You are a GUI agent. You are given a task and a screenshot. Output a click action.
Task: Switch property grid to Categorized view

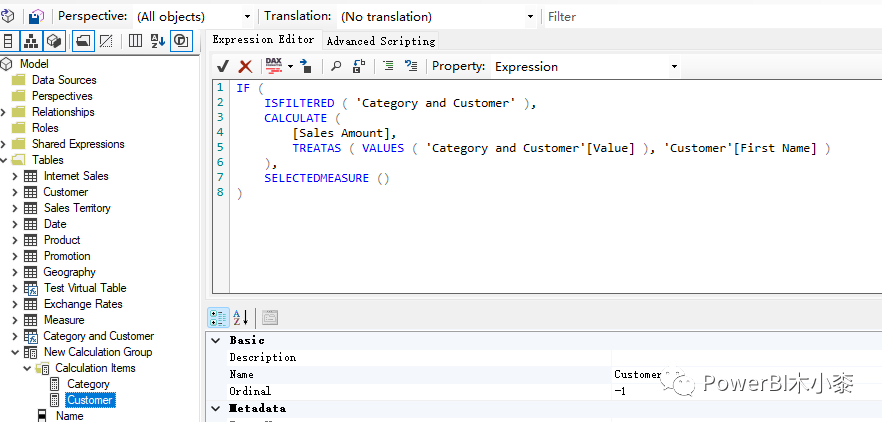(x=218, y=318)
